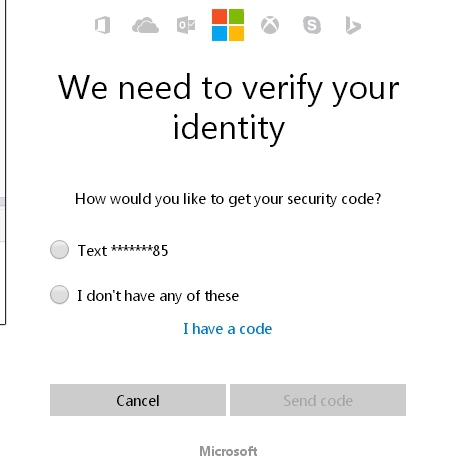The width and height of the screenshot is (475, 468).
Task: Click the Outlook envelope icon
Action: coord(186,25)
